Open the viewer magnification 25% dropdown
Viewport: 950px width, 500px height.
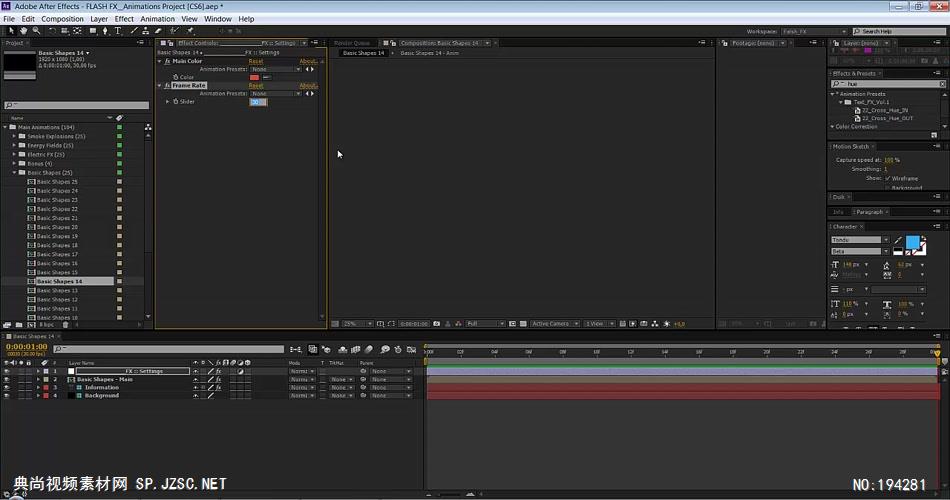(x=357, y=324)
